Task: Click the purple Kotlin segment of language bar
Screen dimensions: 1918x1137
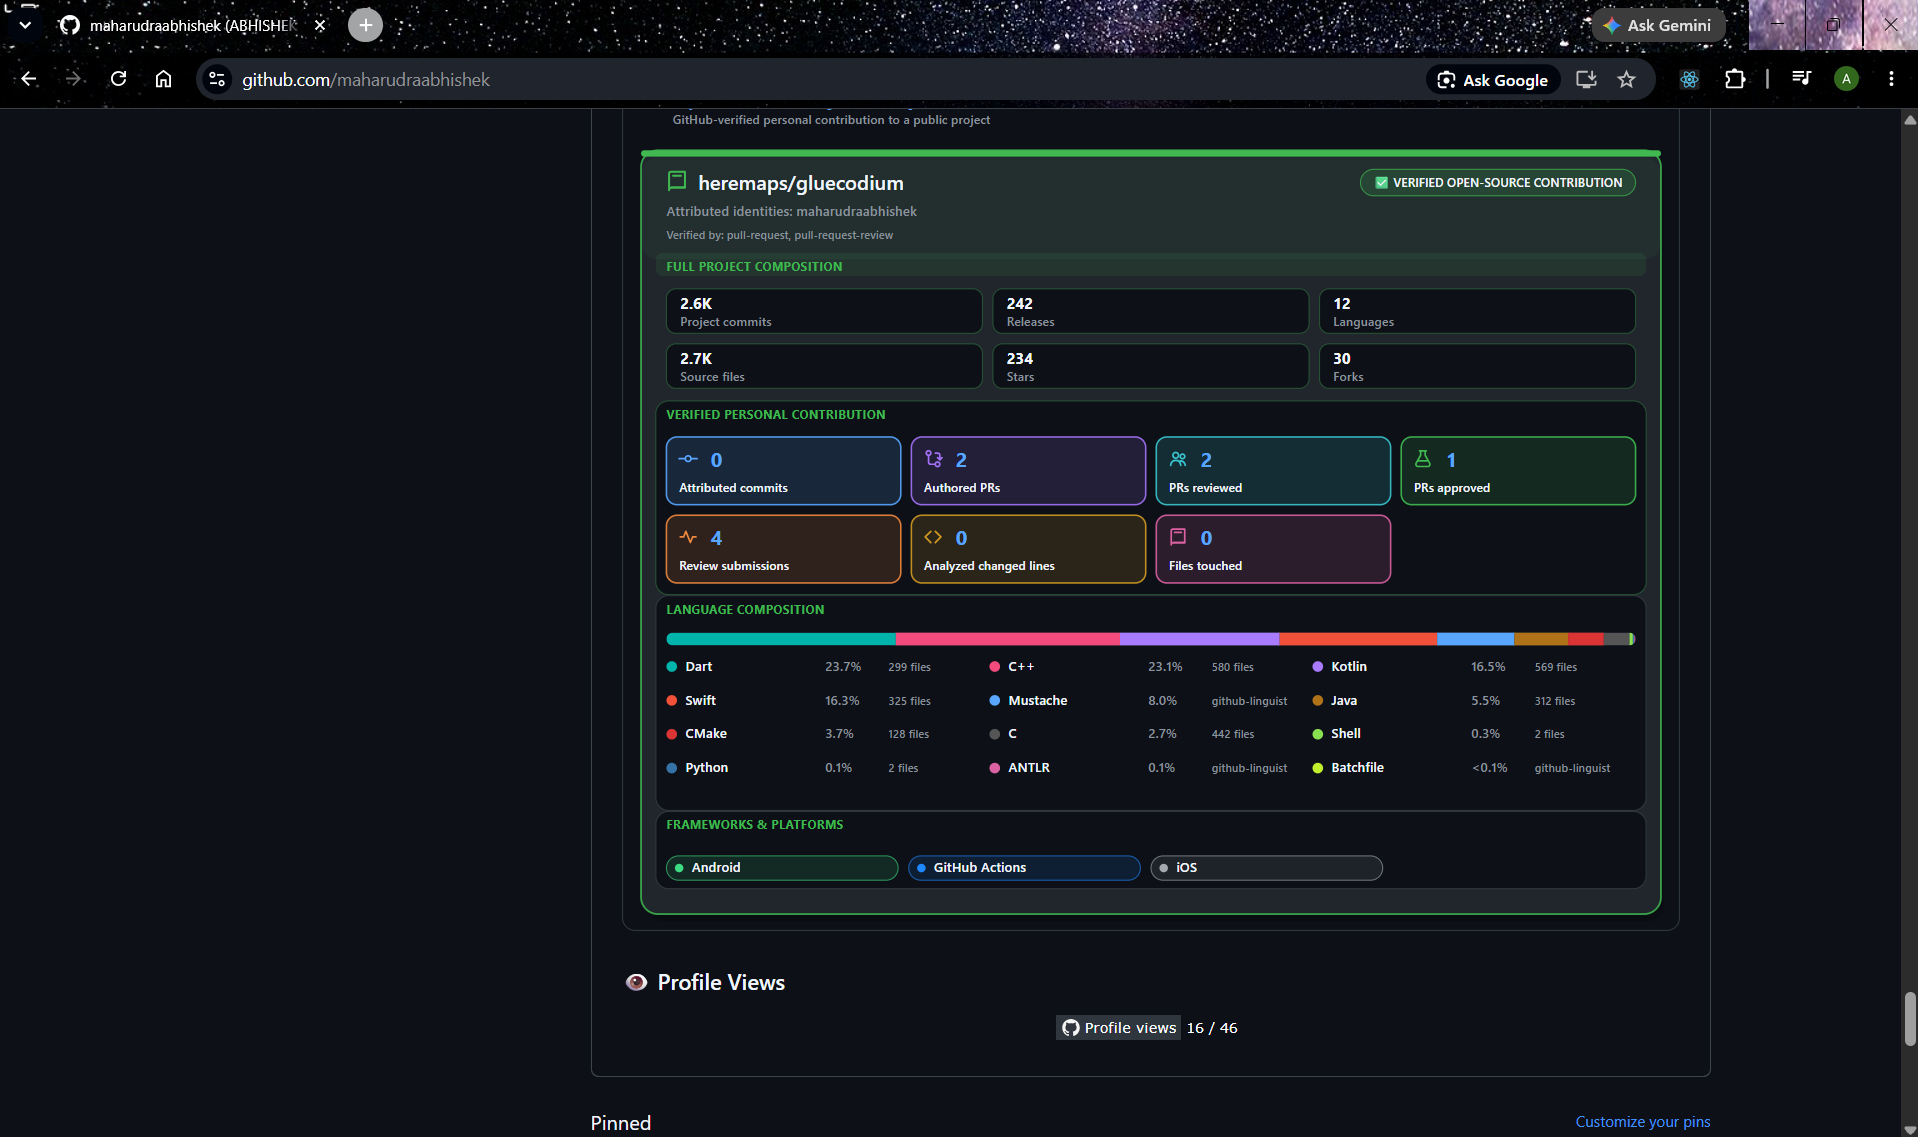Action: (1199, 639)
